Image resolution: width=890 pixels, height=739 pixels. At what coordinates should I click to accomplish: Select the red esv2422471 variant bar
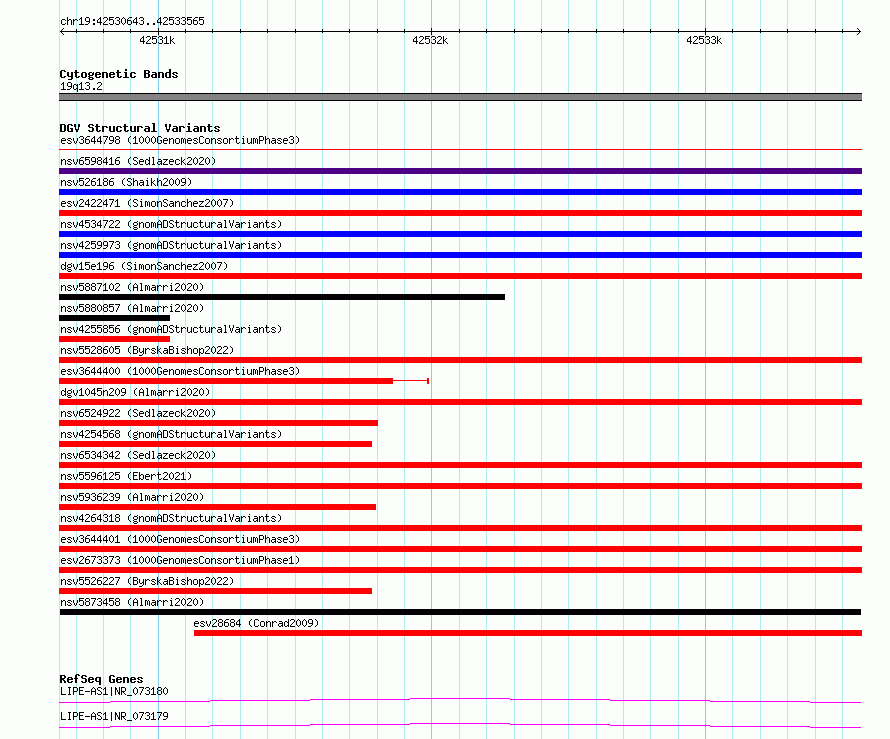click(x=460, y=213)
